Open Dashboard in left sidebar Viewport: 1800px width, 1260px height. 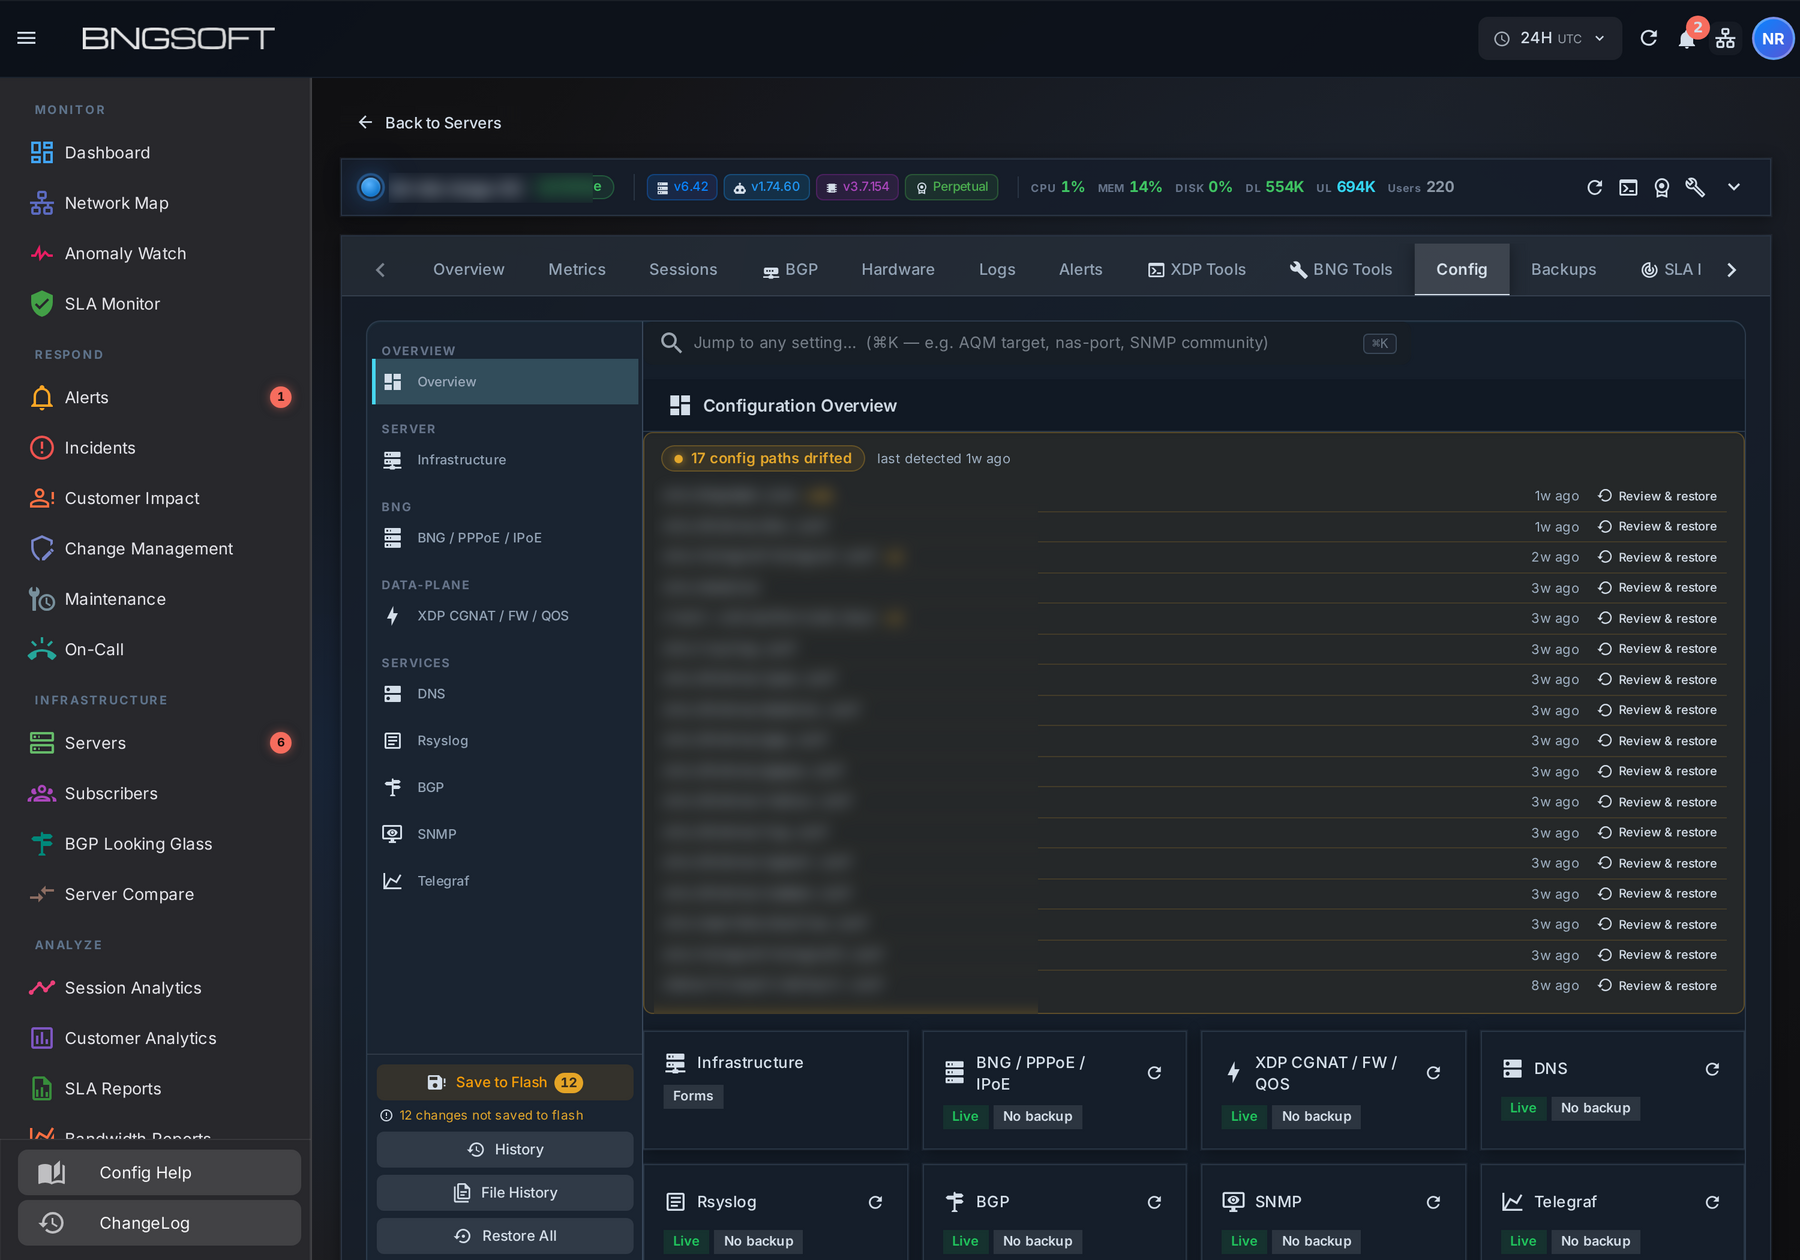155,153
